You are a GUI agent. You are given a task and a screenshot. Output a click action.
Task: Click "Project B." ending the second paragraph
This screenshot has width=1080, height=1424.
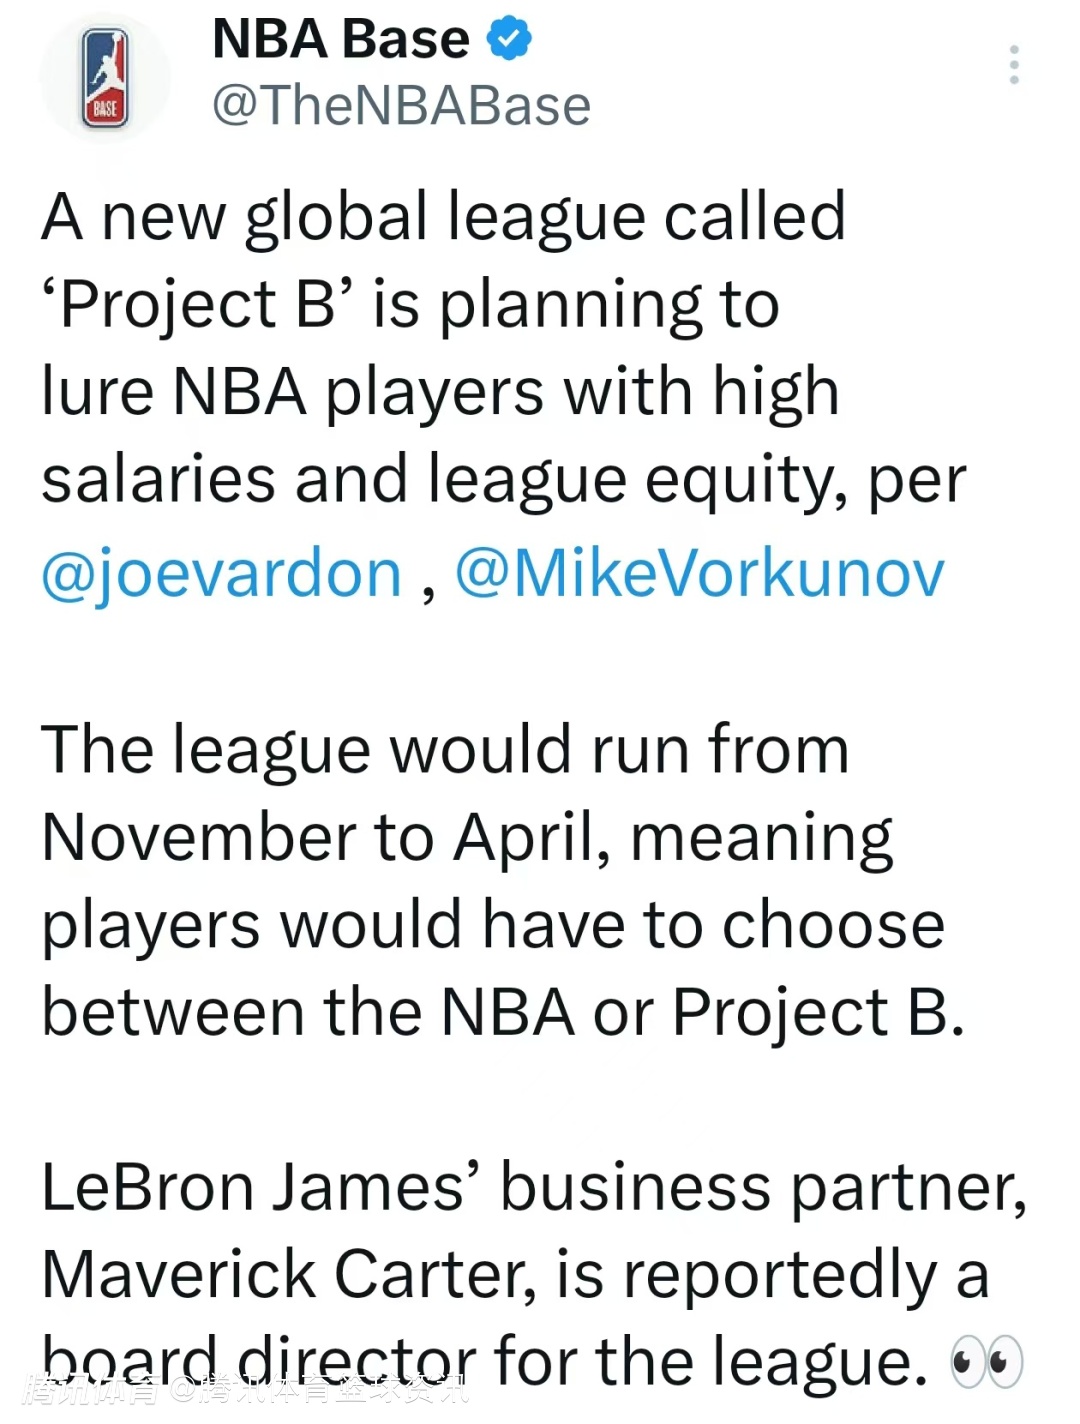pos(818,1013)
